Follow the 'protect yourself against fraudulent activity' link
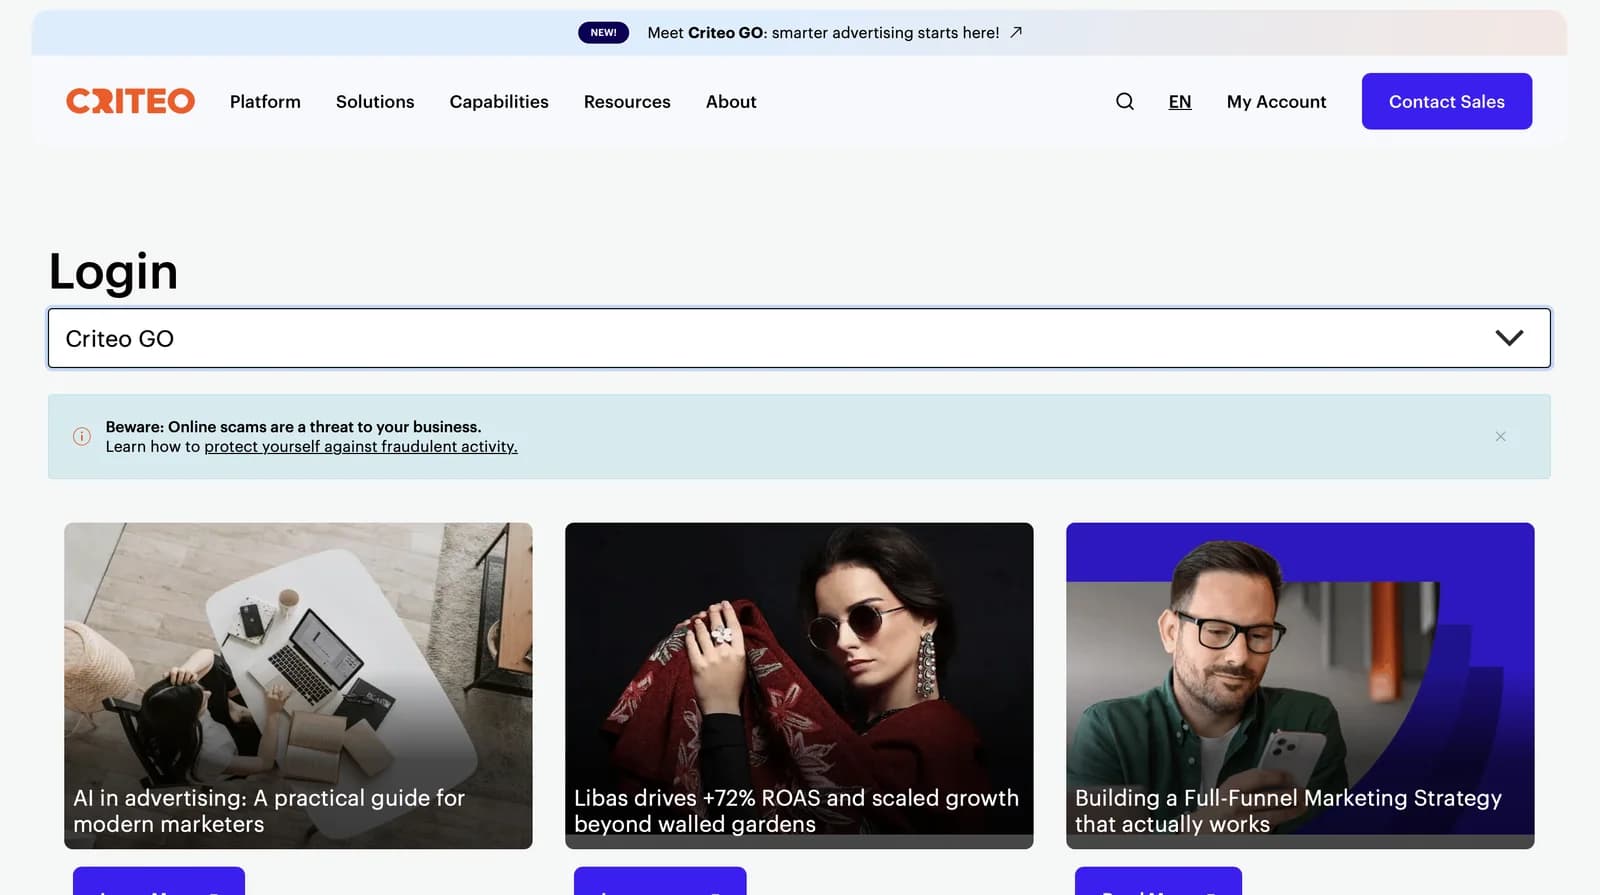Viewport: 1600px width, 895px height. tap(361, 447)
